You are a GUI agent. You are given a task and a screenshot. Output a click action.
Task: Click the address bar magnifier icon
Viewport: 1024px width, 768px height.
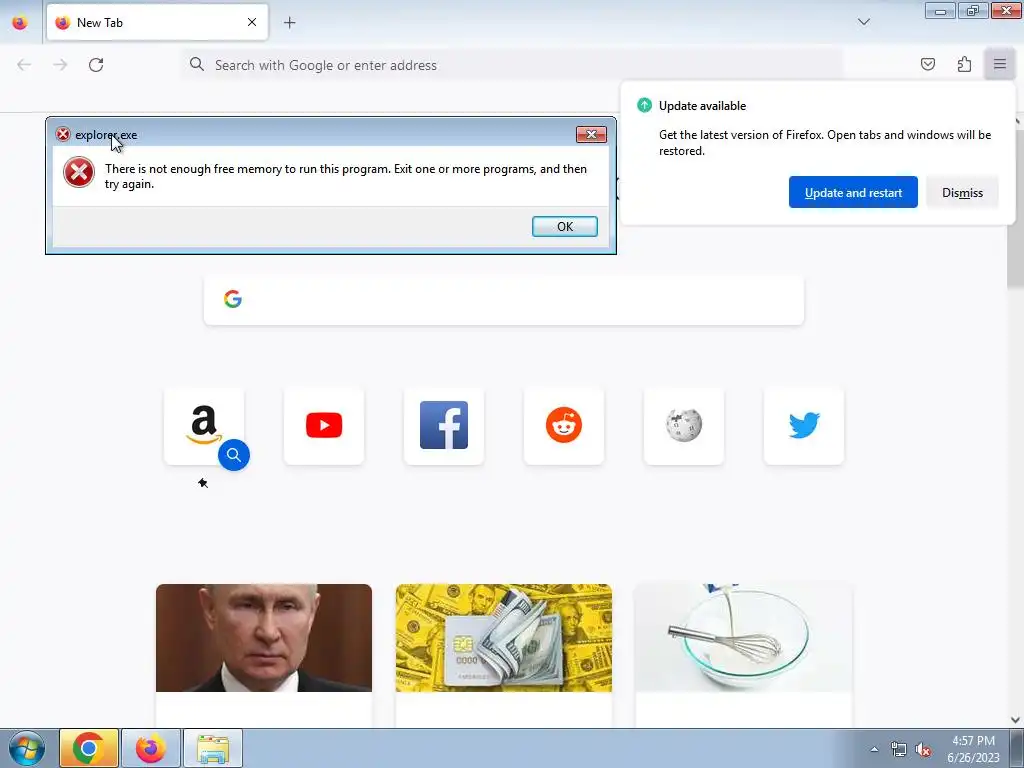[x=197, y=64]
